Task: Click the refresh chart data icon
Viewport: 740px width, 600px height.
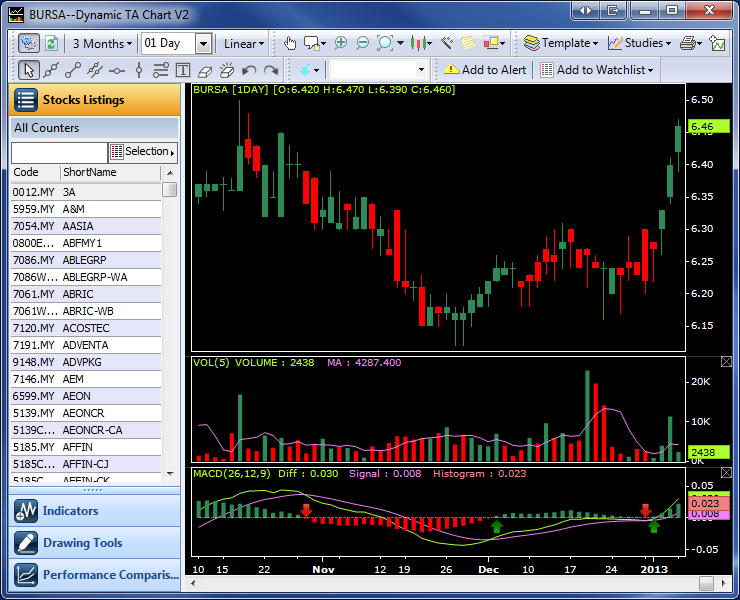Action: (51, 43)
